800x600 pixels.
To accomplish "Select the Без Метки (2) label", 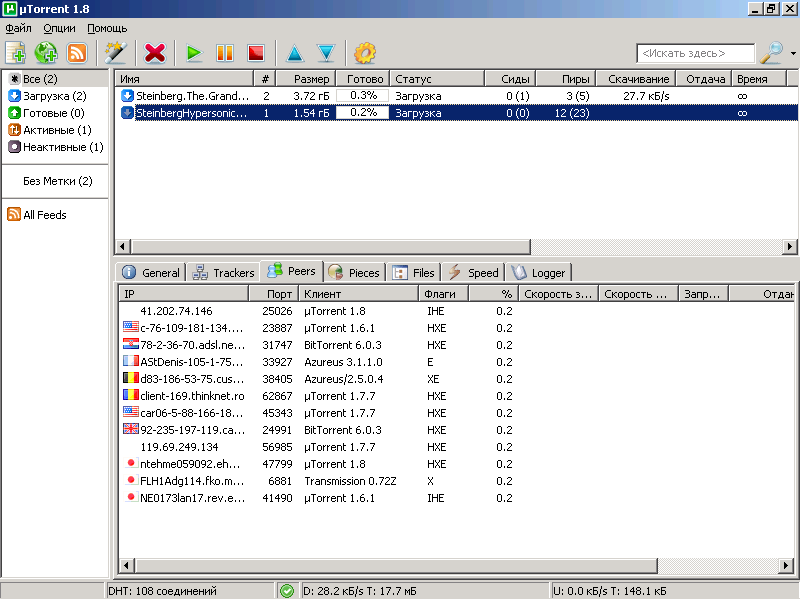I will [58, 181].
